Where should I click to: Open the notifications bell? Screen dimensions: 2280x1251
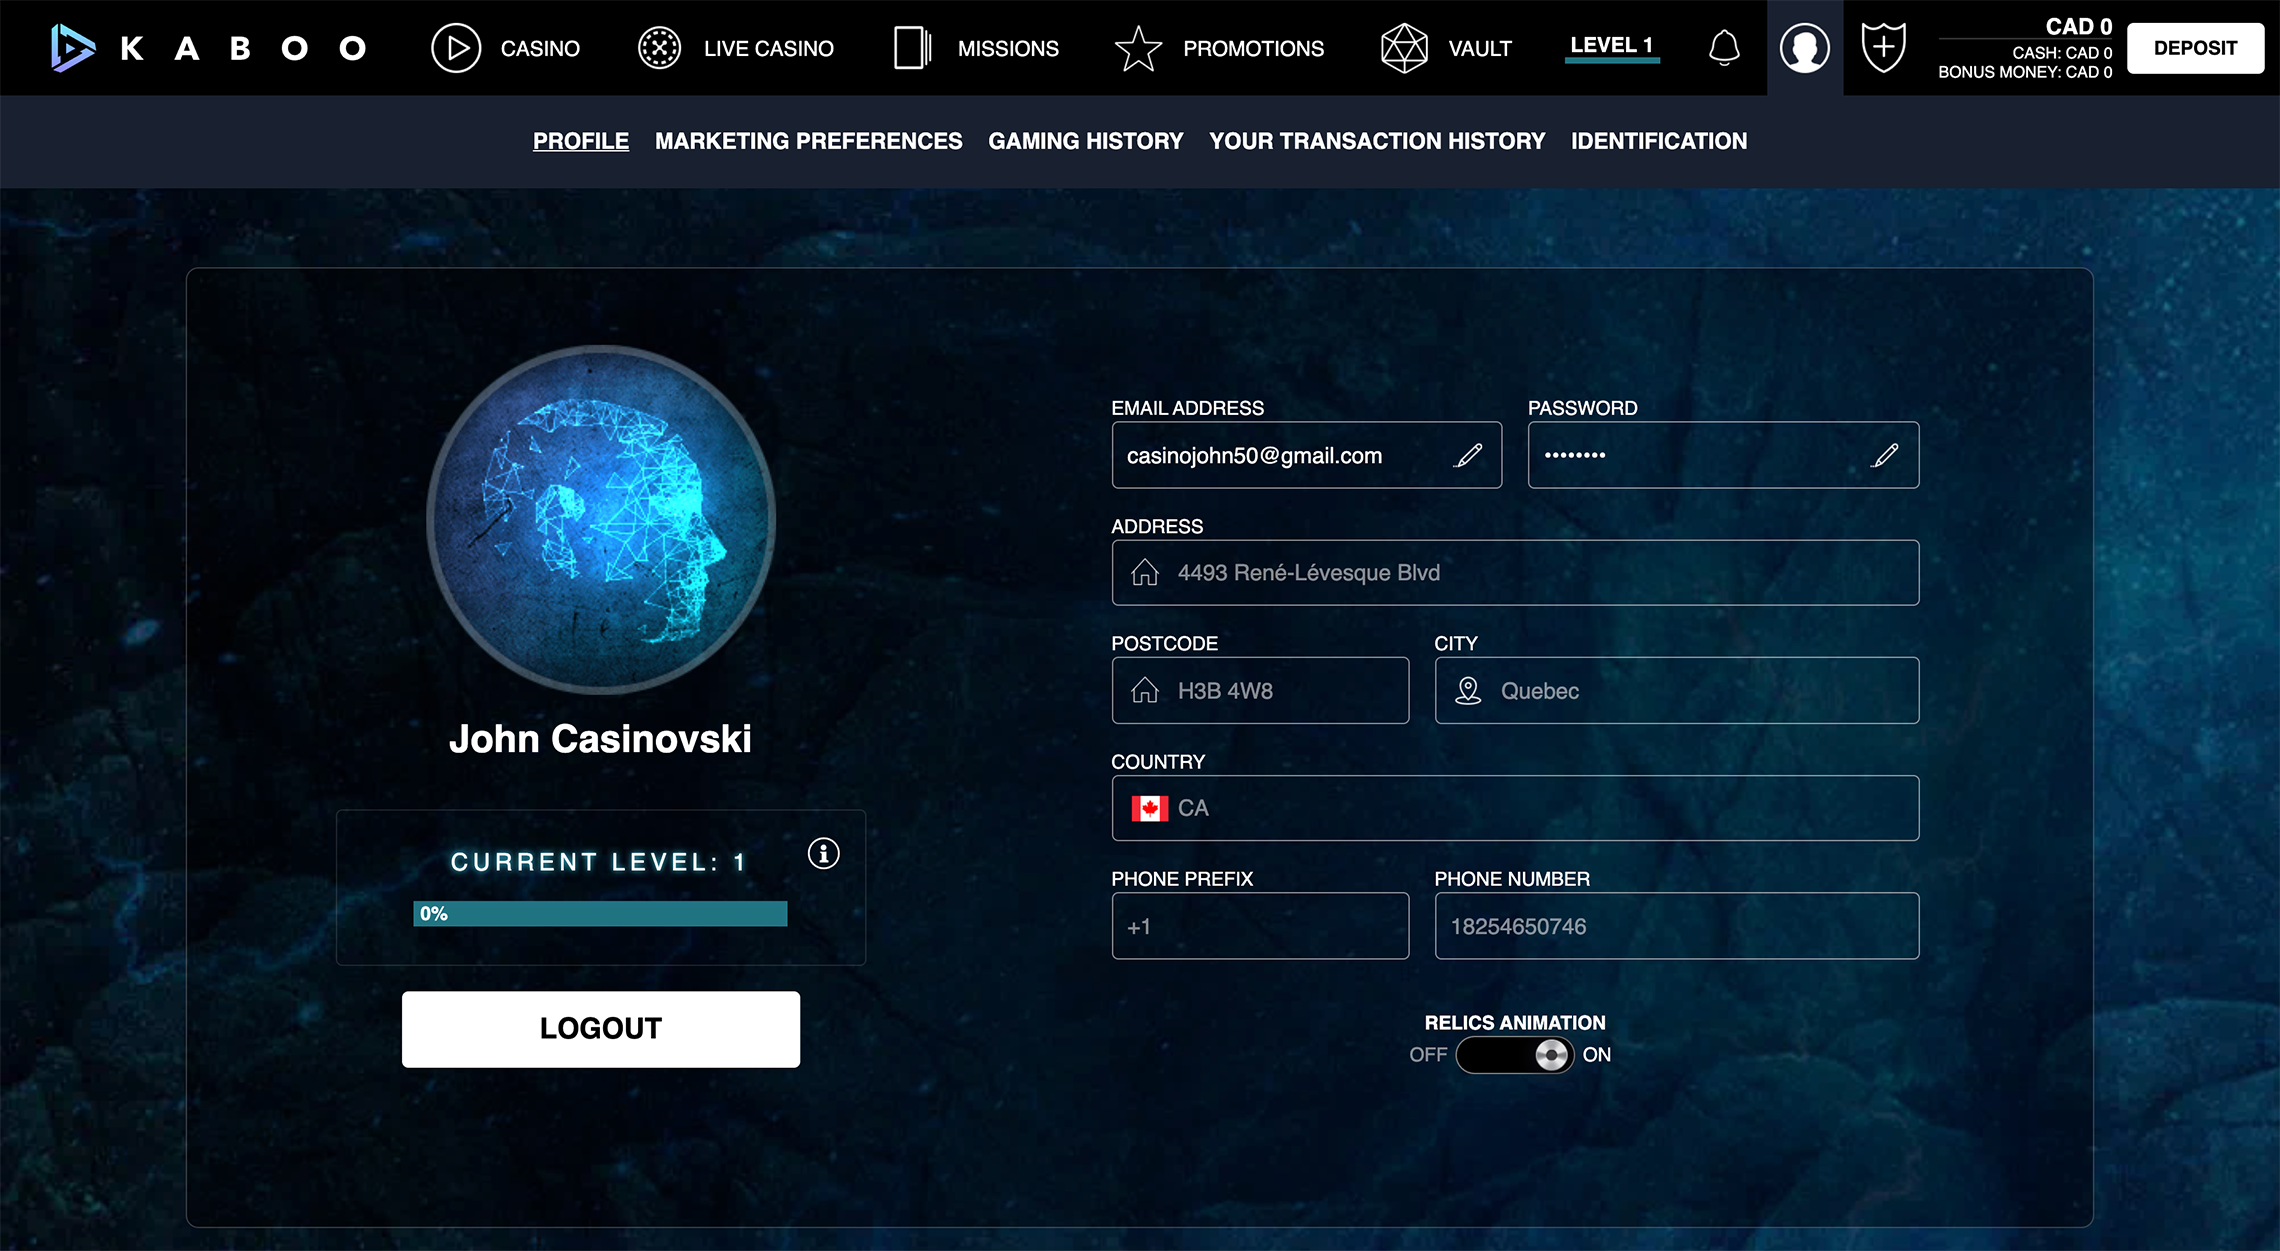tap(1724, 48)
